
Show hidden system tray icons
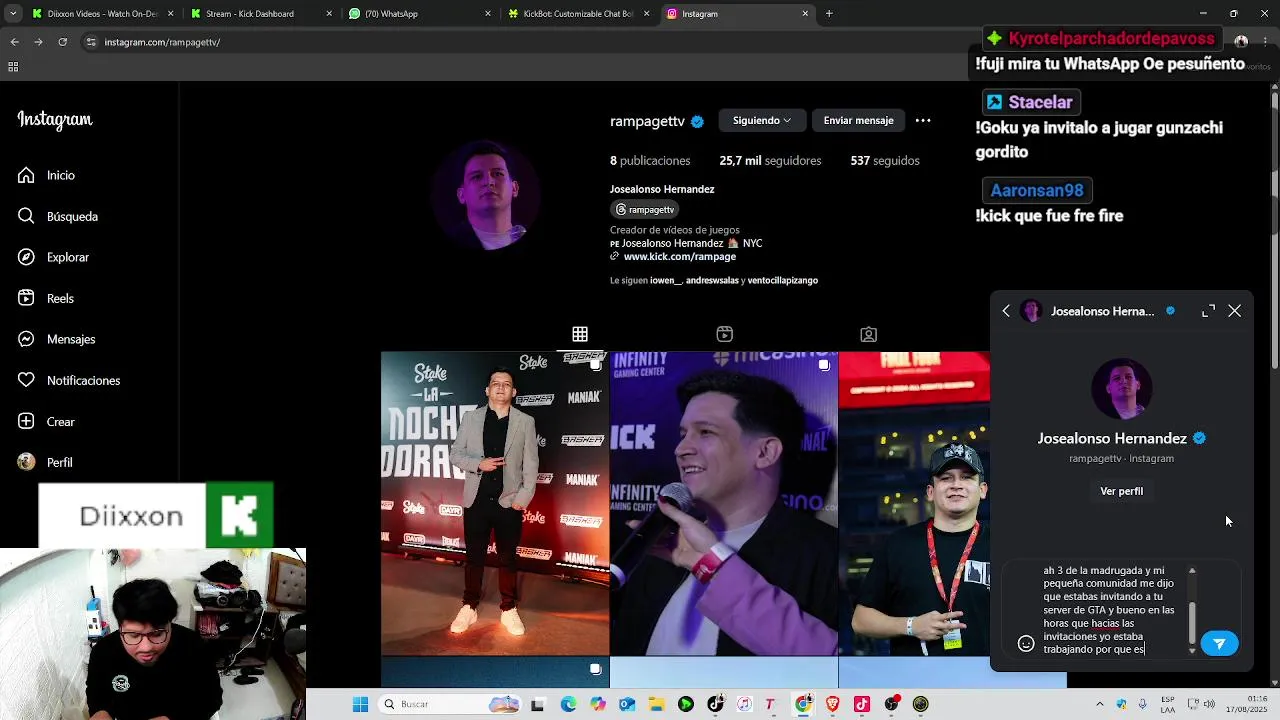point(1102,704)
